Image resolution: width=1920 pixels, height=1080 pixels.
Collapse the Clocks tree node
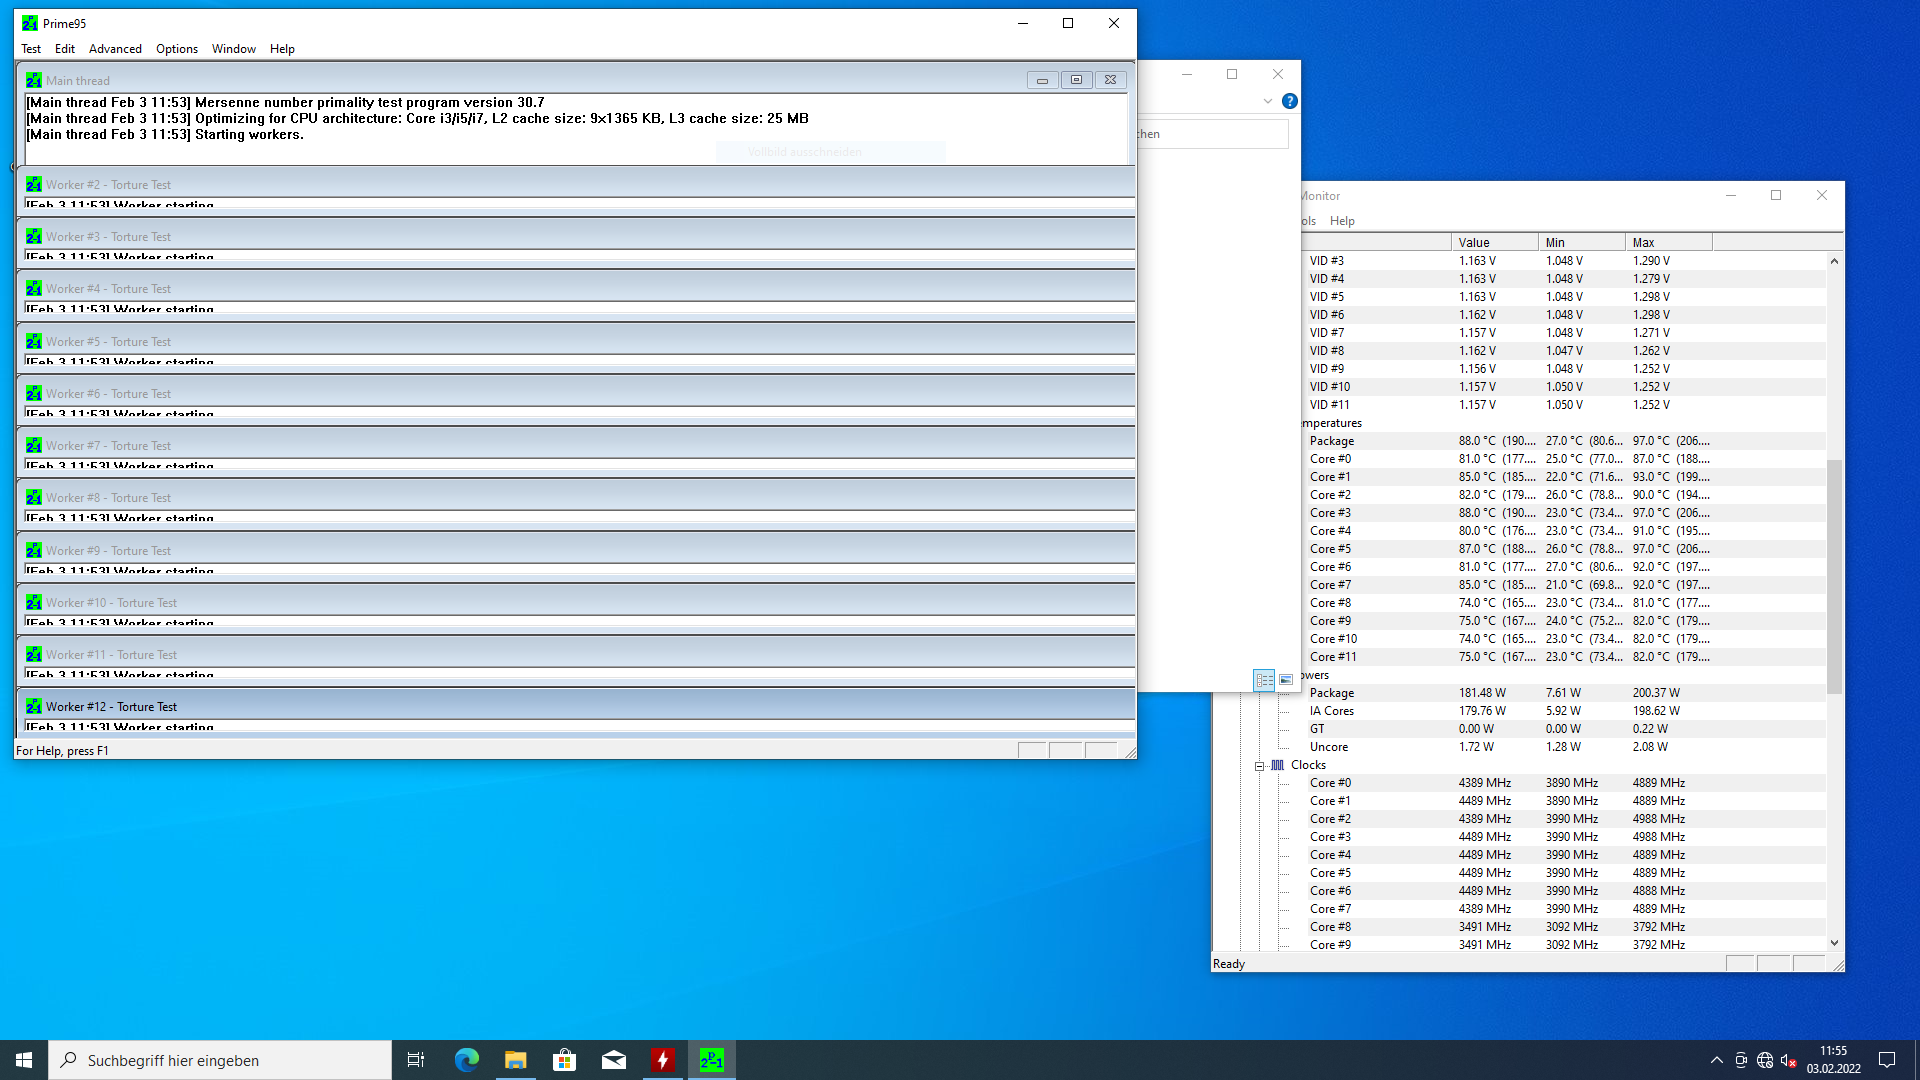pyautogui.click(x=1259, y=766)
